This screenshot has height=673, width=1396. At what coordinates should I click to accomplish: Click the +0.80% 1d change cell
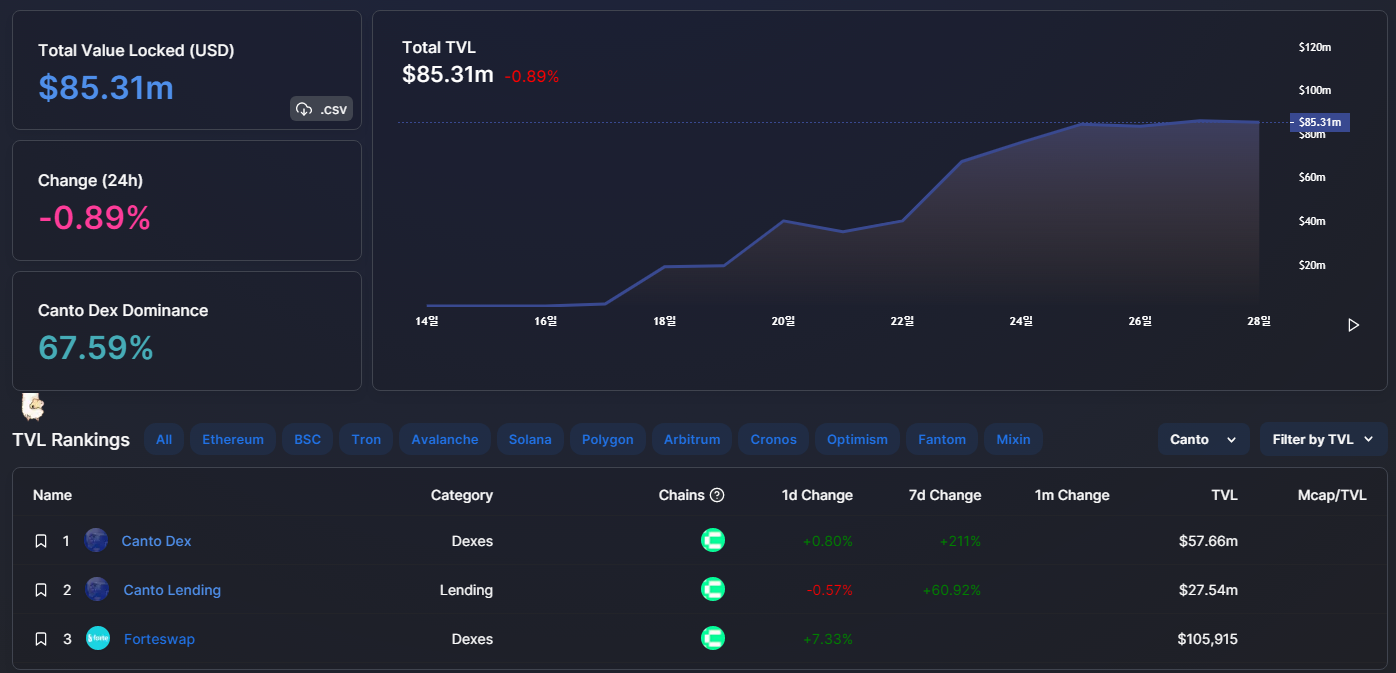pyautogui.click(x=828, y=541)
